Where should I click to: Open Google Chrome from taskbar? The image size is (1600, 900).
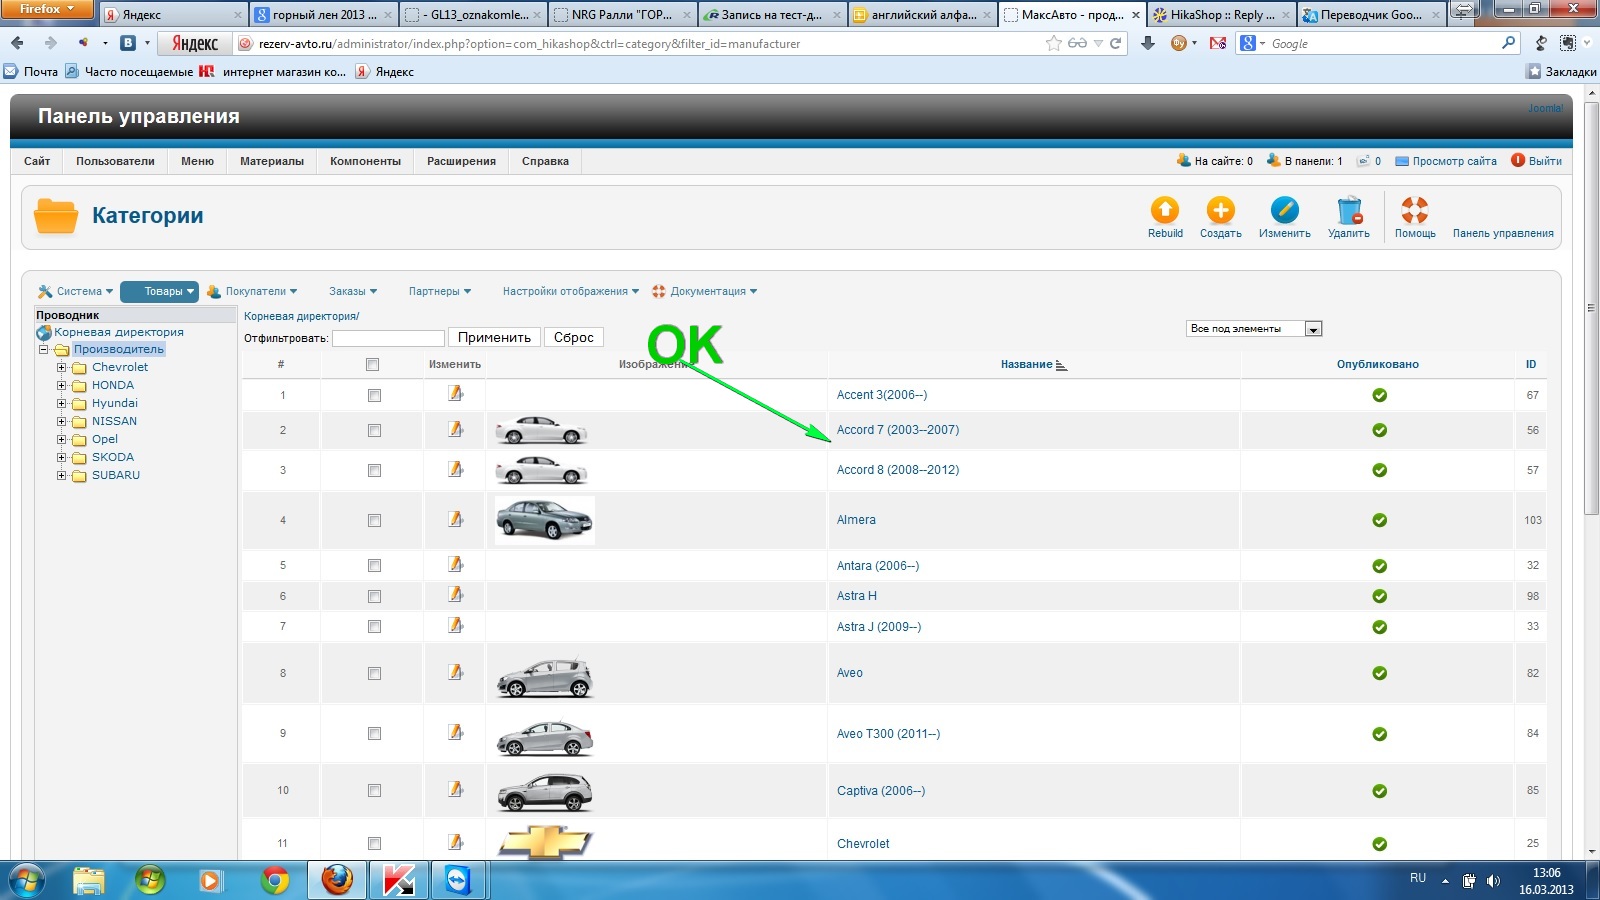pyautogui.click(x=275, y=880)
